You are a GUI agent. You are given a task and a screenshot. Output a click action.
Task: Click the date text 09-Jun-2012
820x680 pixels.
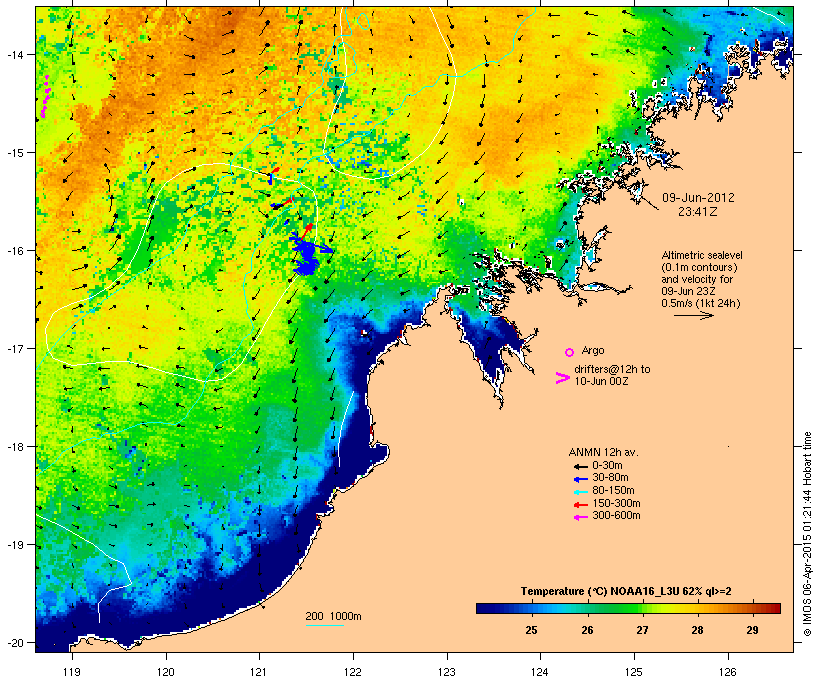coord(698,198)
